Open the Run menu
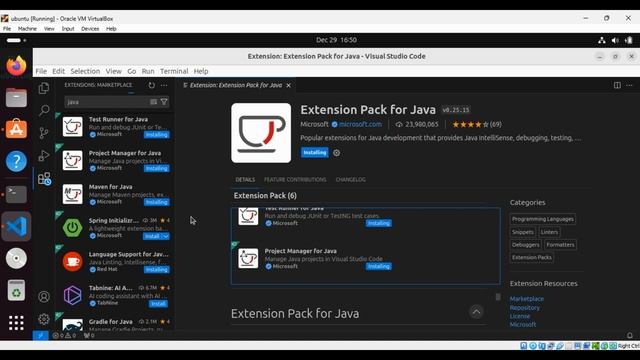Screen dimensions: 640x360 148,71
